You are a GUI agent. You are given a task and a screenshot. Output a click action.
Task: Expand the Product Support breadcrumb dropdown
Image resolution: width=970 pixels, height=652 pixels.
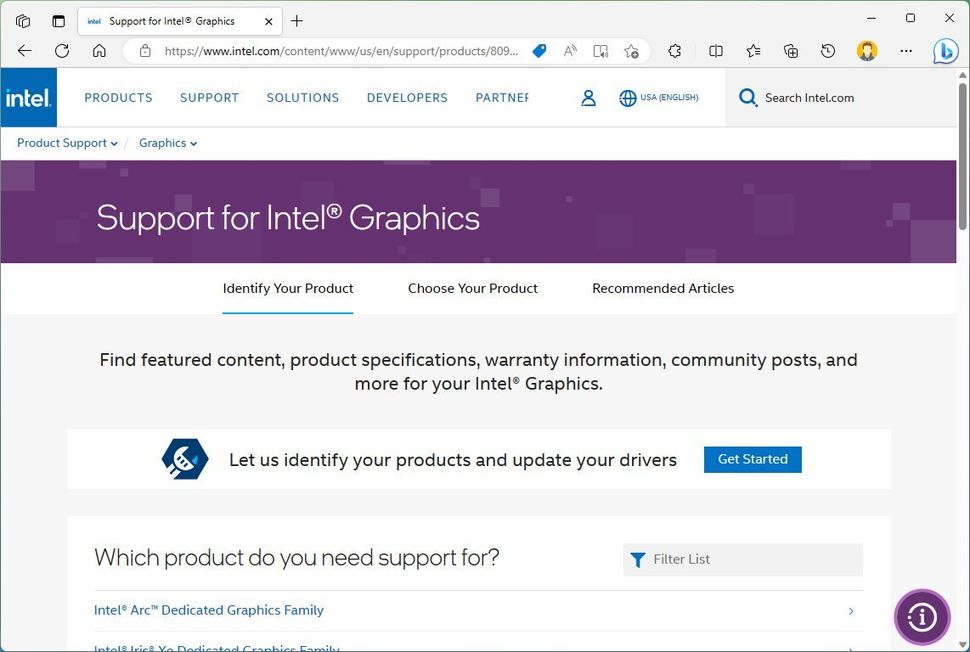coord(66,143)
